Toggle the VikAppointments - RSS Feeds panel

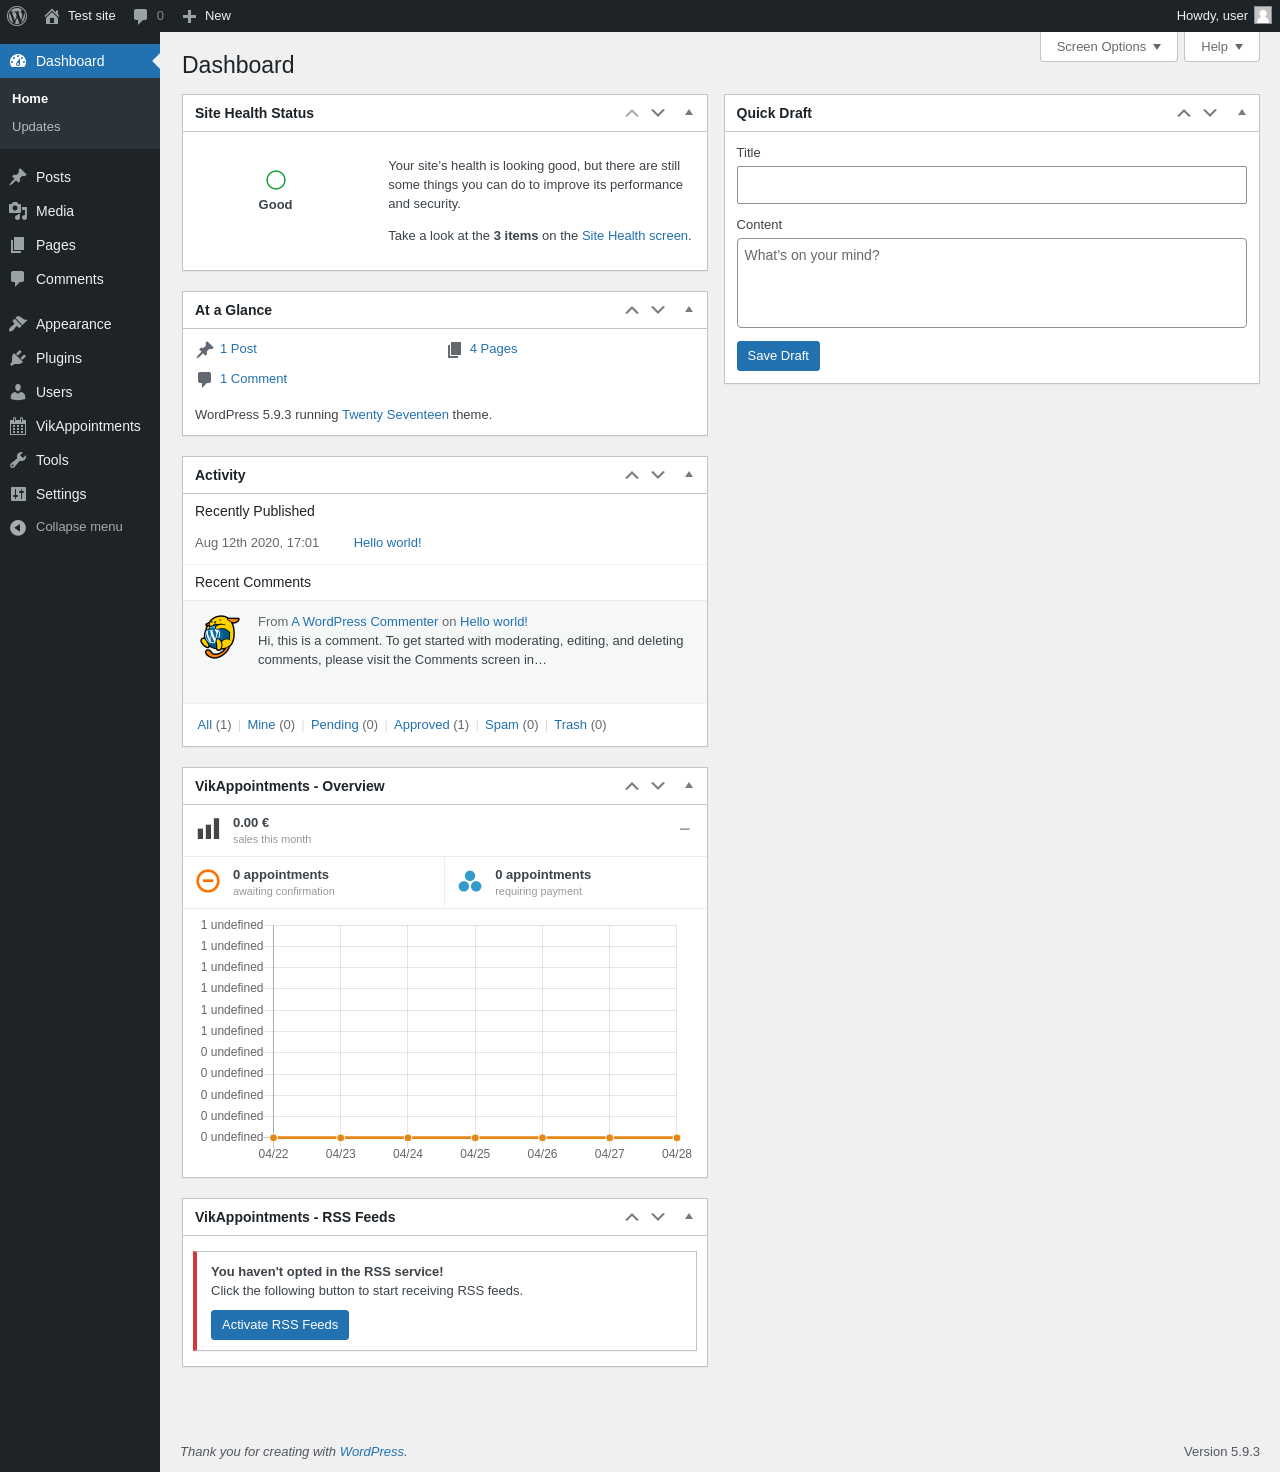pos(689,1217)
